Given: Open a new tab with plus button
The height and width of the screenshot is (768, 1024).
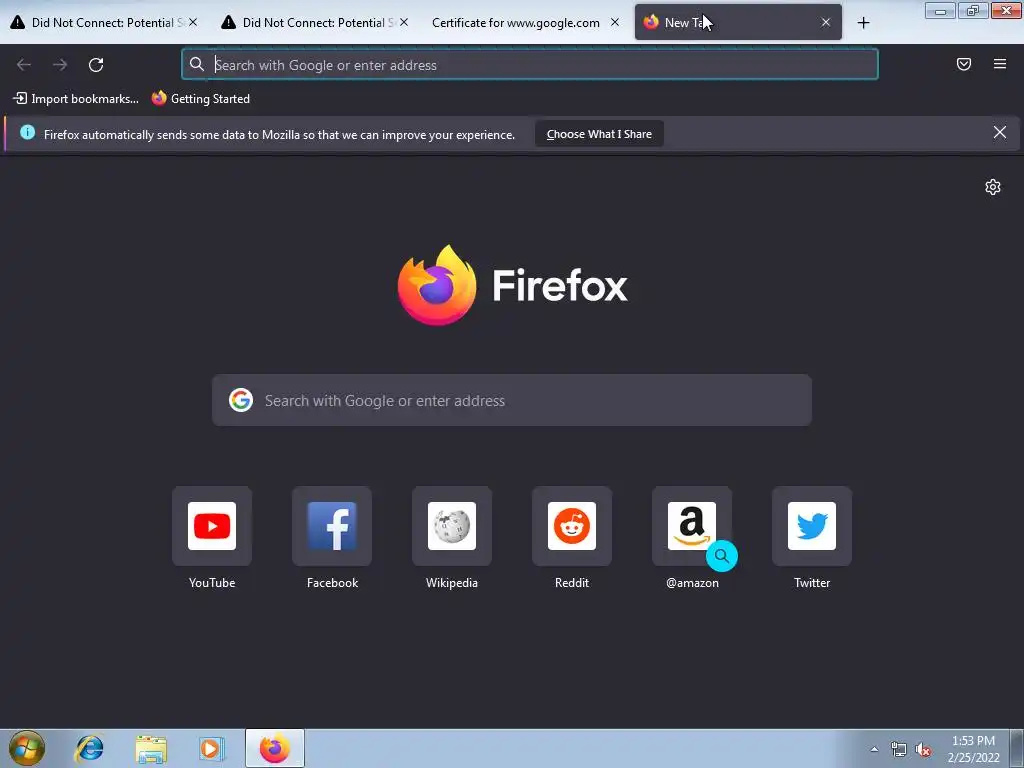Looking at the screenshot, I should click(863, 23).
